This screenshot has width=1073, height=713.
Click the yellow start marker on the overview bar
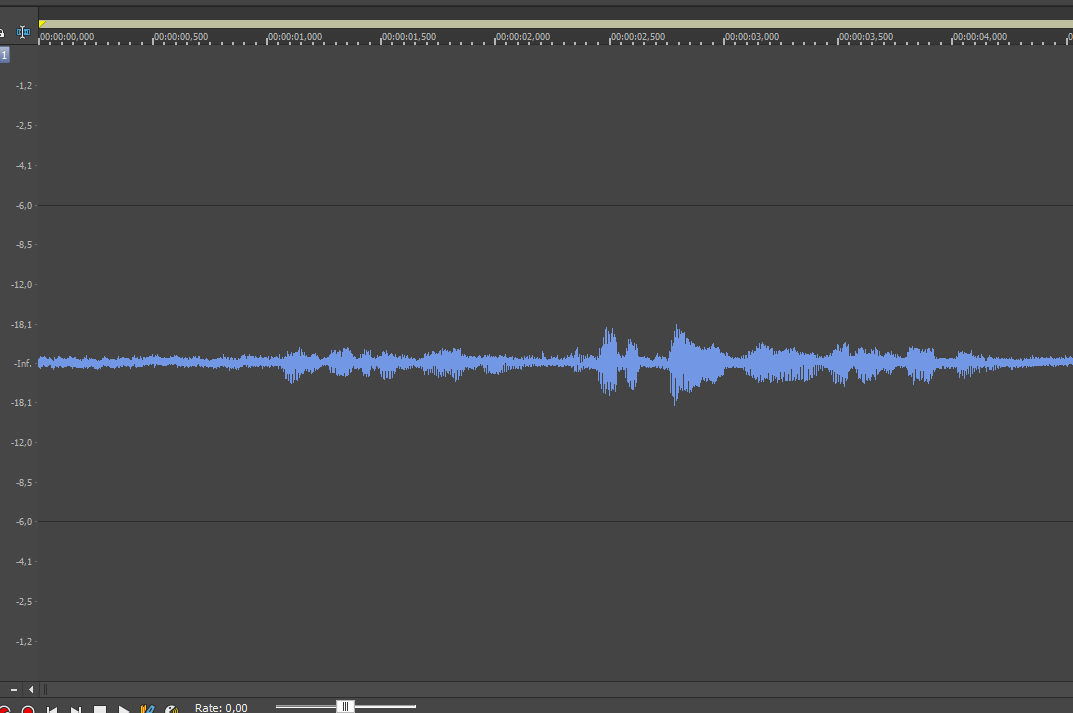pyautogui.click(x=42, y=23)
